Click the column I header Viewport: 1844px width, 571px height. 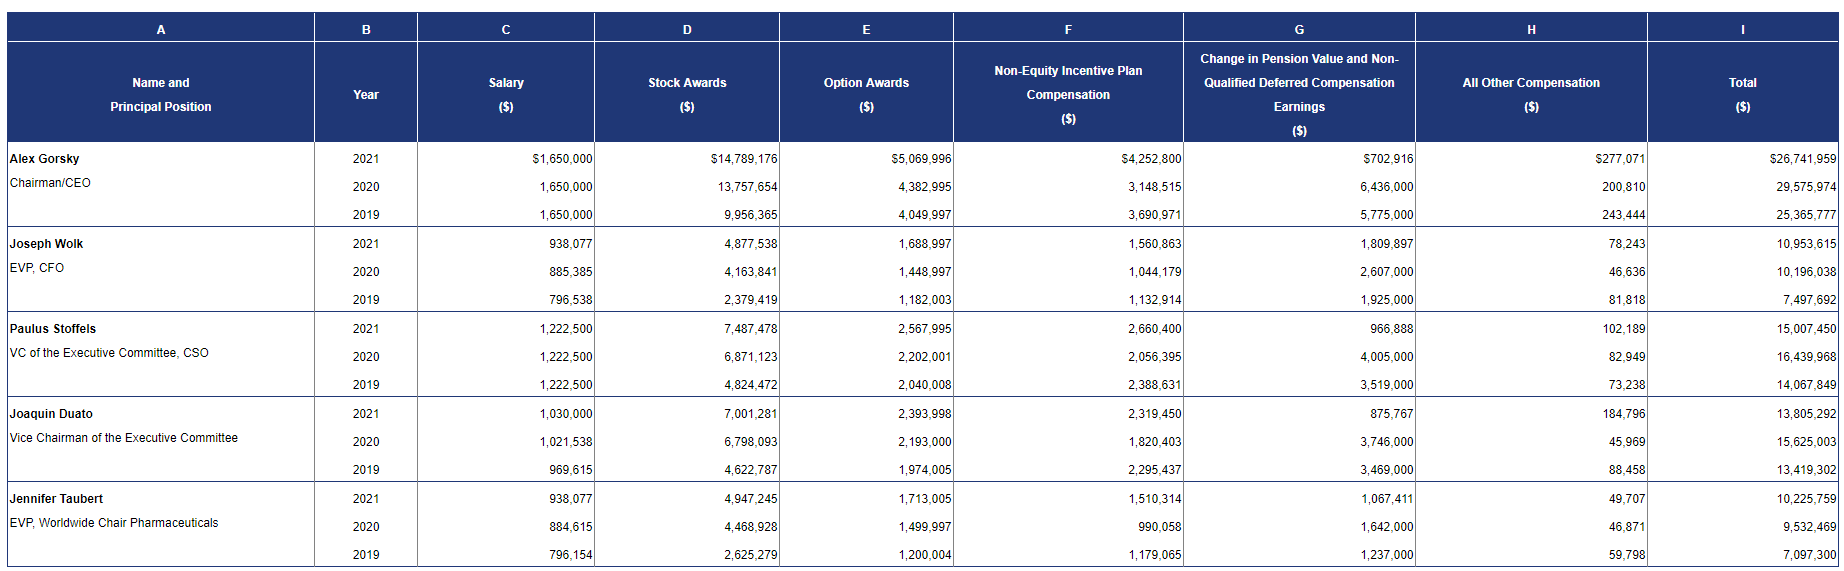1742,29
